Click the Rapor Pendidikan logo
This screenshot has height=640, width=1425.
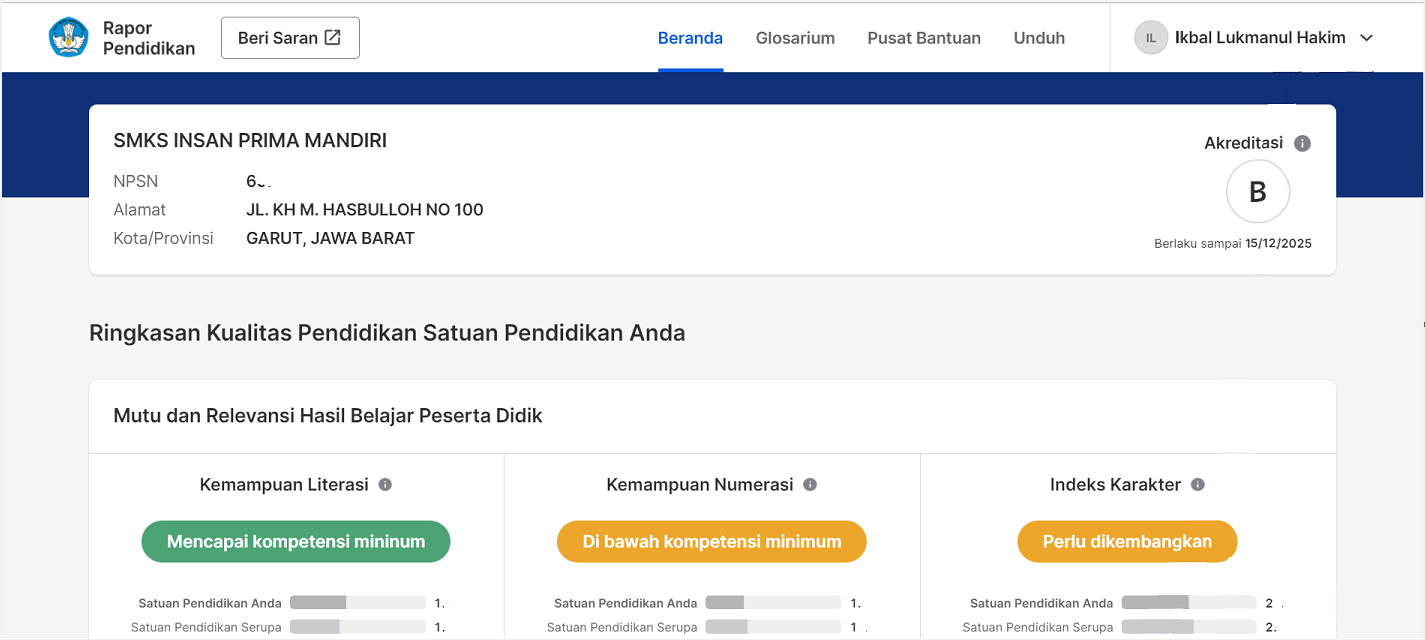pyautogui.click(x=69, y=38)
